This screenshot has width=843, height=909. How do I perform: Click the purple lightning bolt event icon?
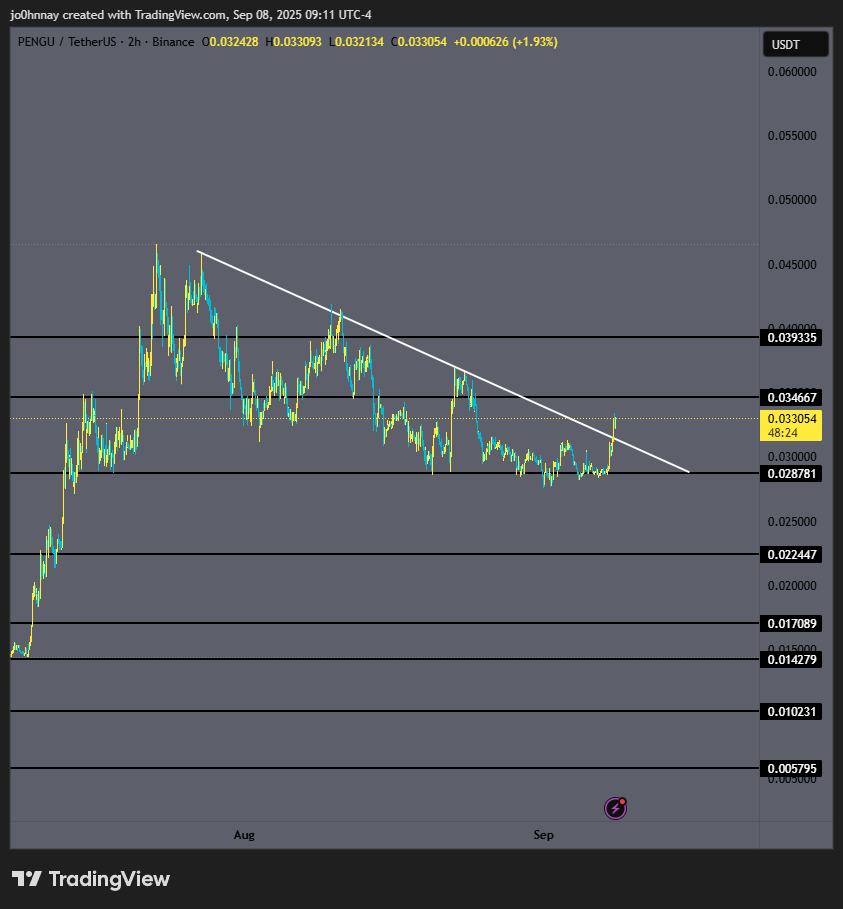pos(615,808)
